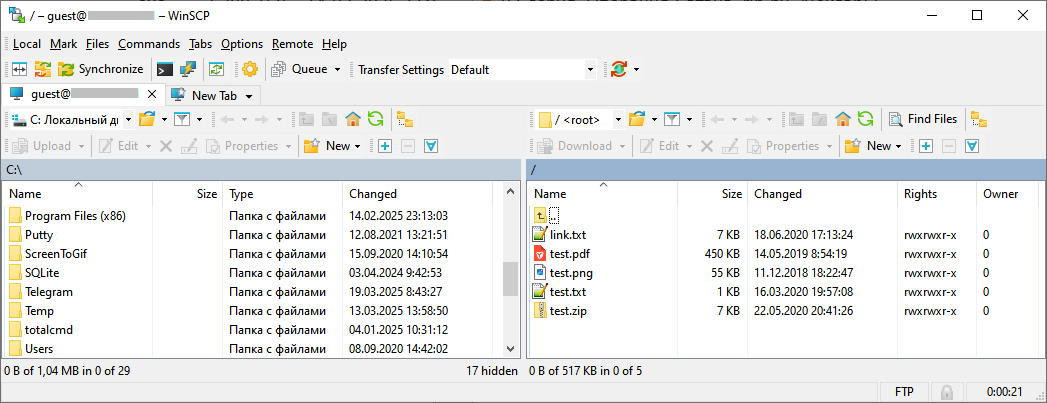Click the Find Files button
1047x403 pixels.
tap(923, 119)
